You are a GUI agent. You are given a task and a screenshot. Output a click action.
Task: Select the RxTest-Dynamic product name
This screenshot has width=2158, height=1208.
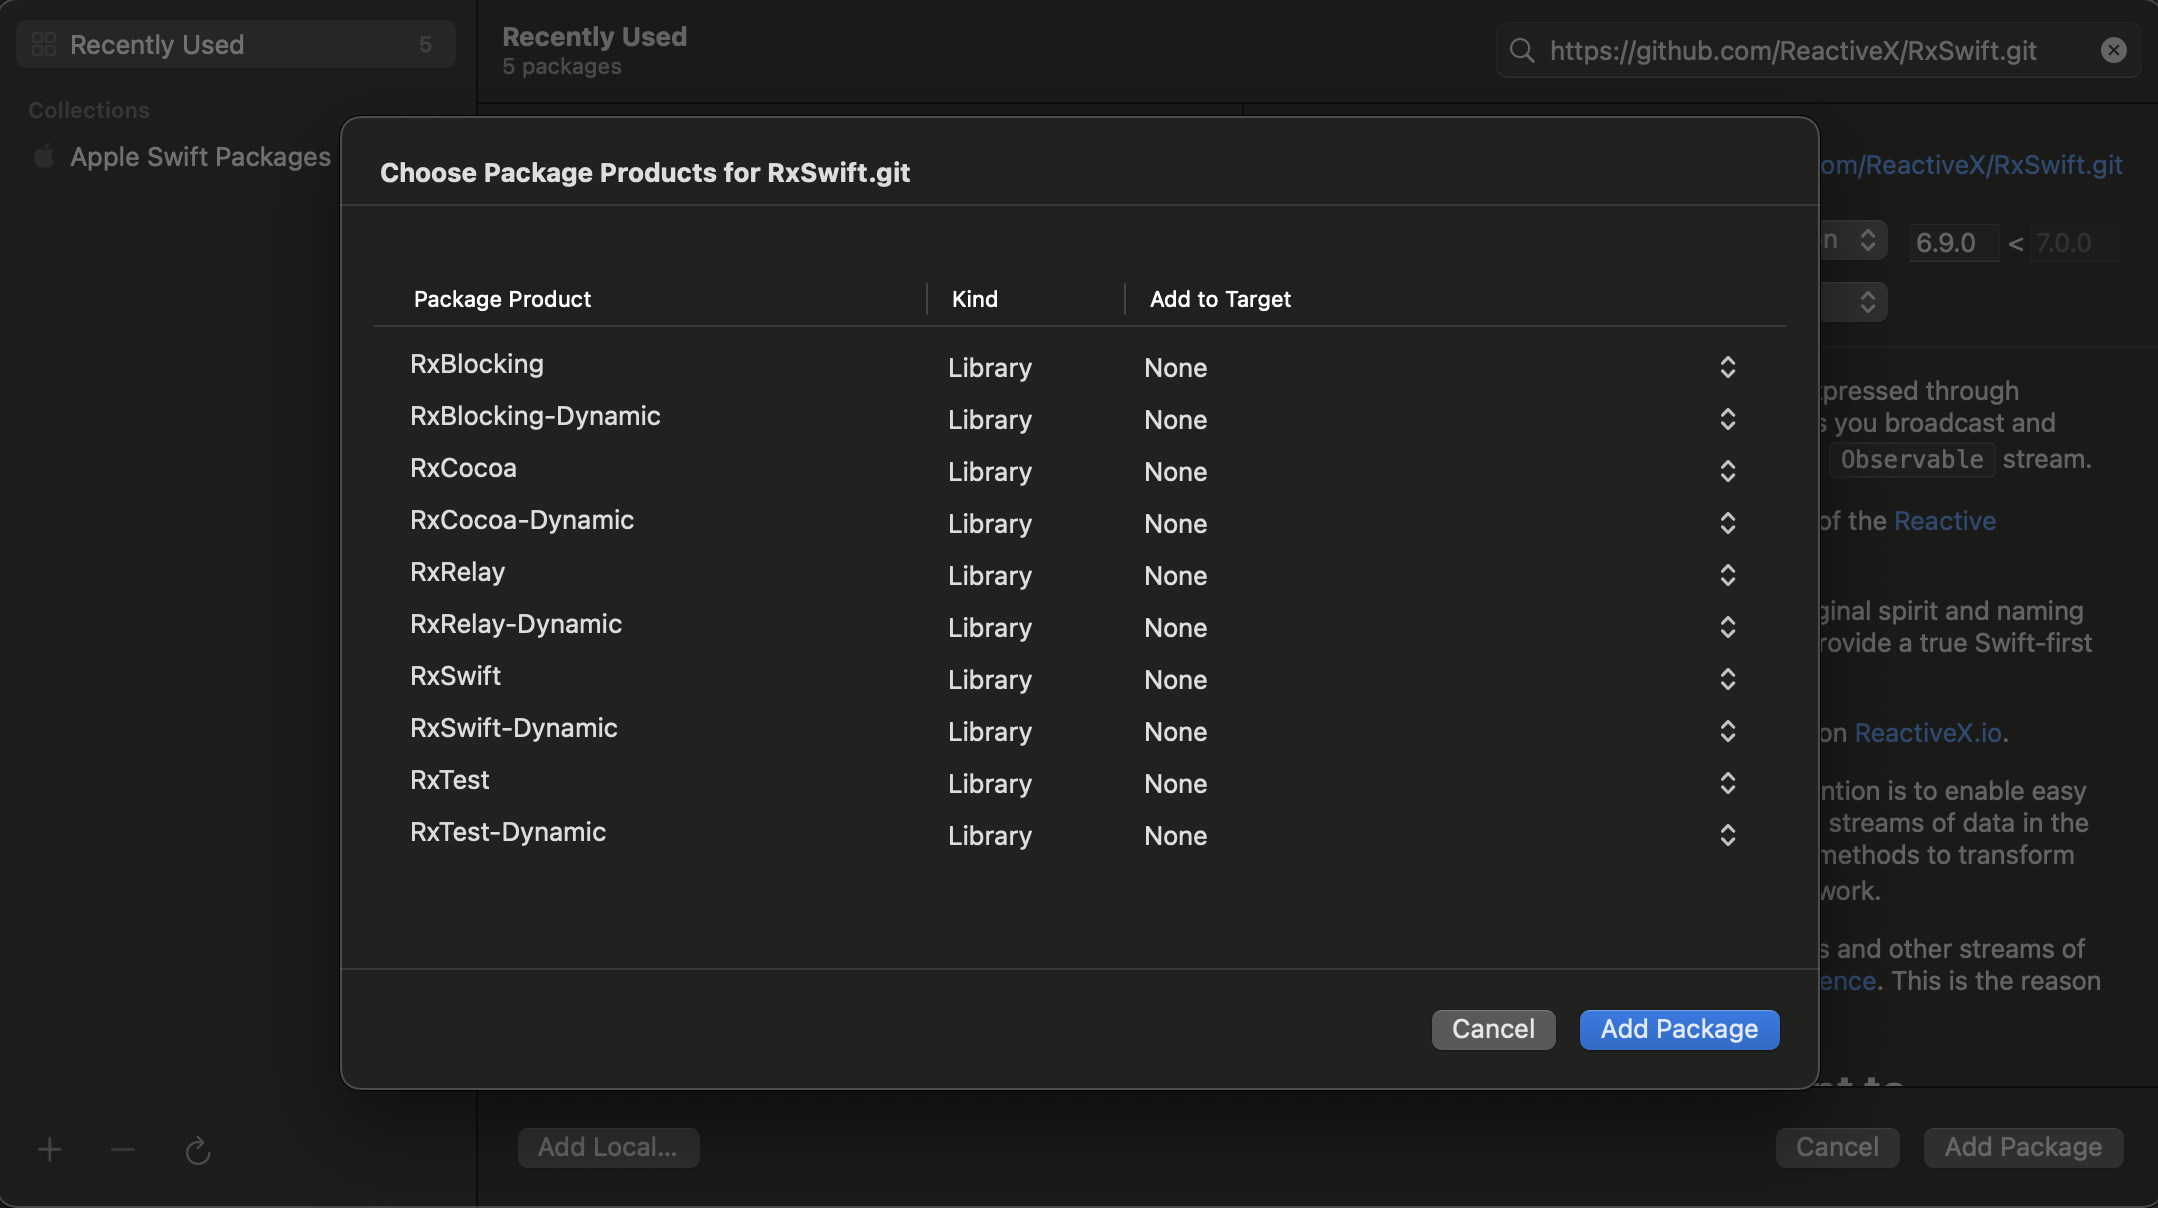tap(508, 832)
